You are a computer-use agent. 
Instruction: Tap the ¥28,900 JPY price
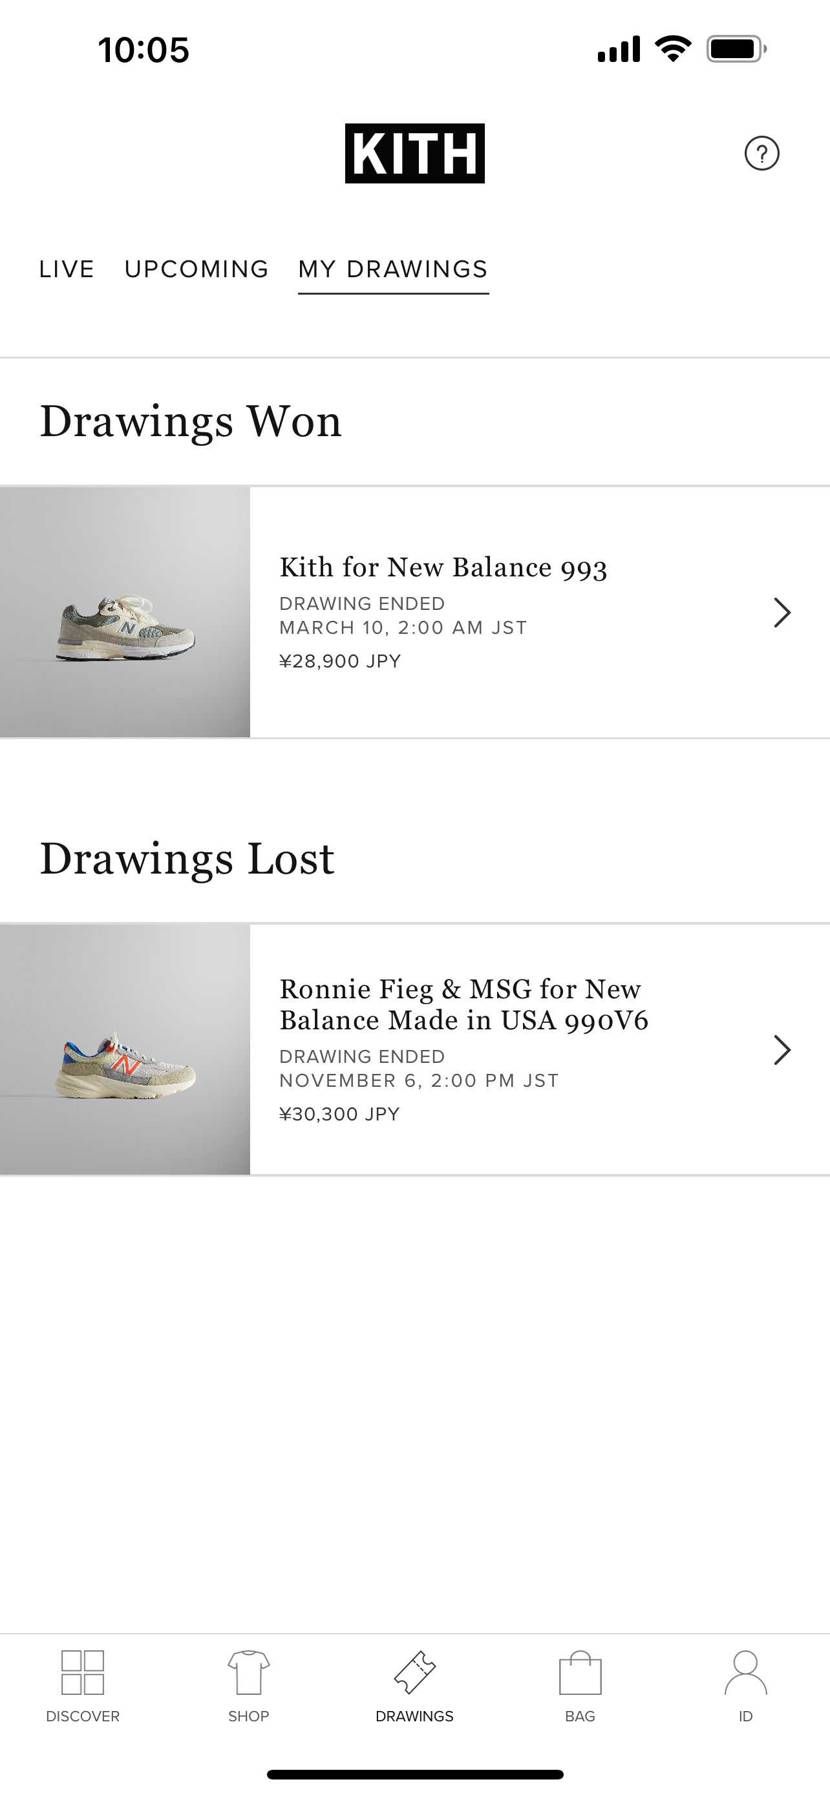pos(340,661)
